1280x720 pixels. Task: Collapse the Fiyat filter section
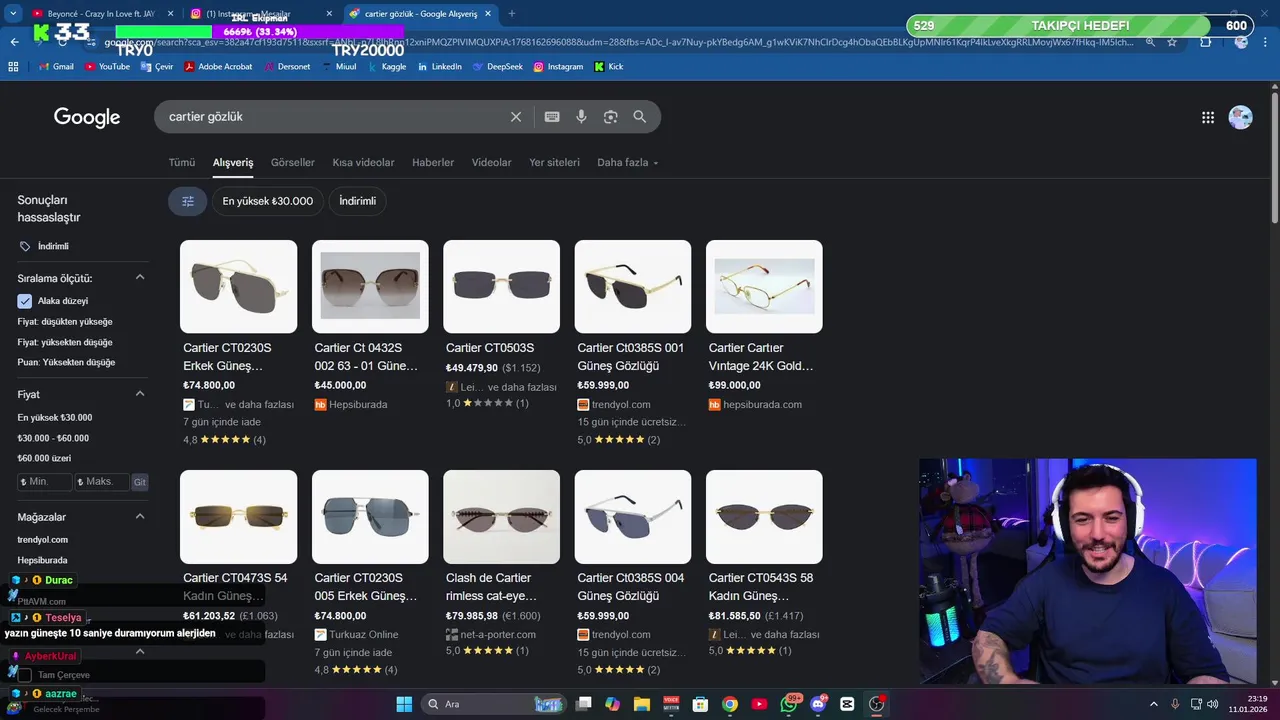(x=140, y=394)
